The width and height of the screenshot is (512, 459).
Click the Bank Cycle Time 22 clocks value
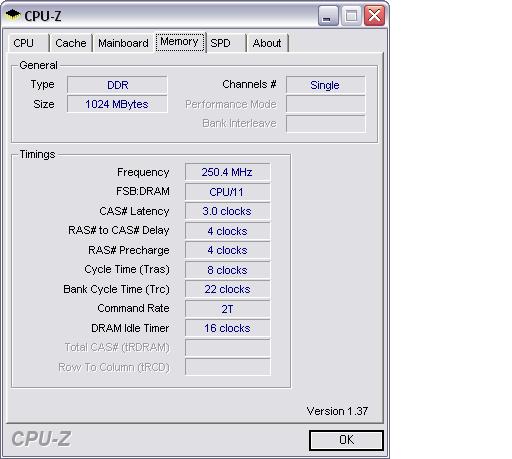pos(227,289)
